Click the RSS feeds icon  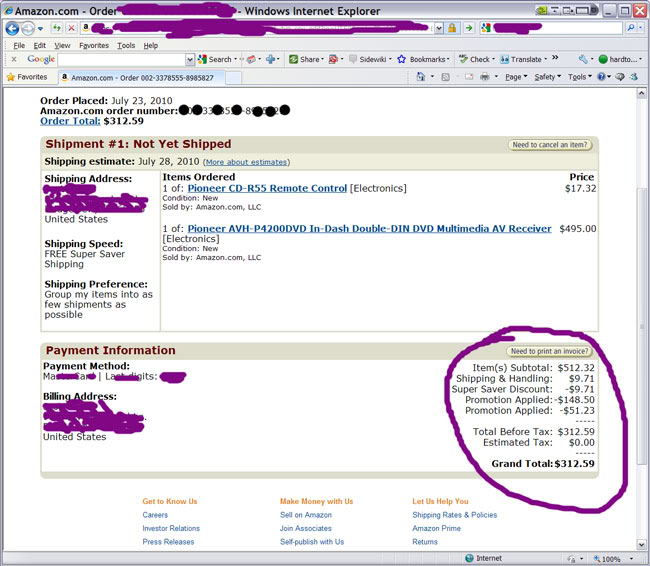point(446,77)
